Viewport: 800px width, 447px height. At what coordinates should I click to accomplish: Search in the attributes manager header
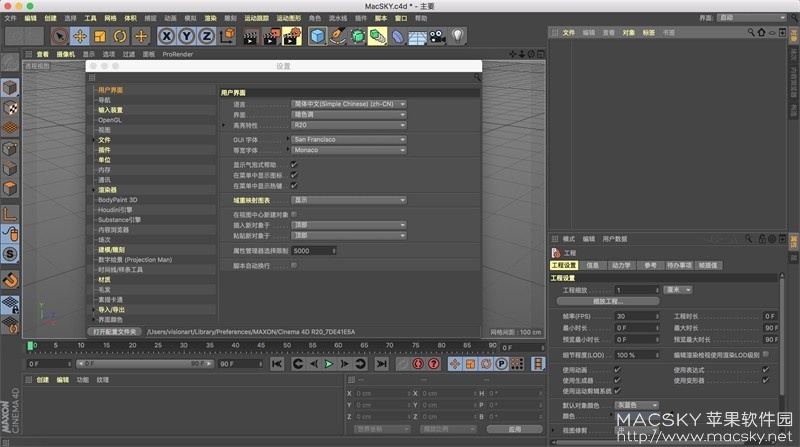(748, 238)
